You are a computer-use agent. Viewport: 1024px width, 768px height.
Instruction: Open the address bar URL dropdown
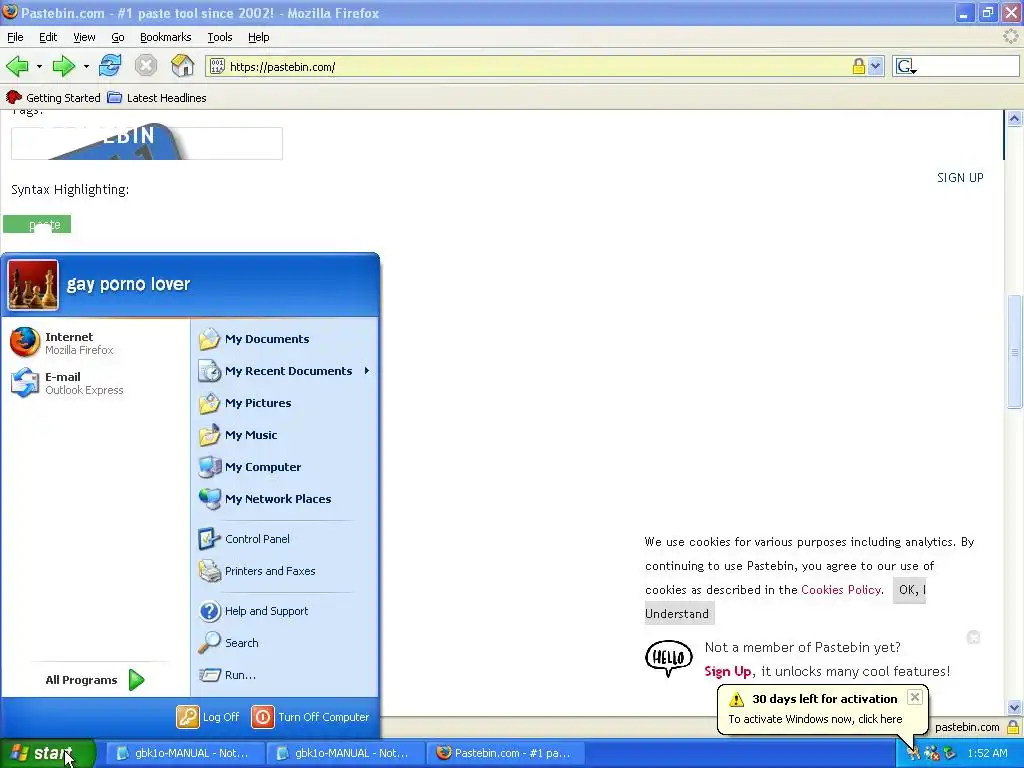pyautogui.click(x=876, y=66)
